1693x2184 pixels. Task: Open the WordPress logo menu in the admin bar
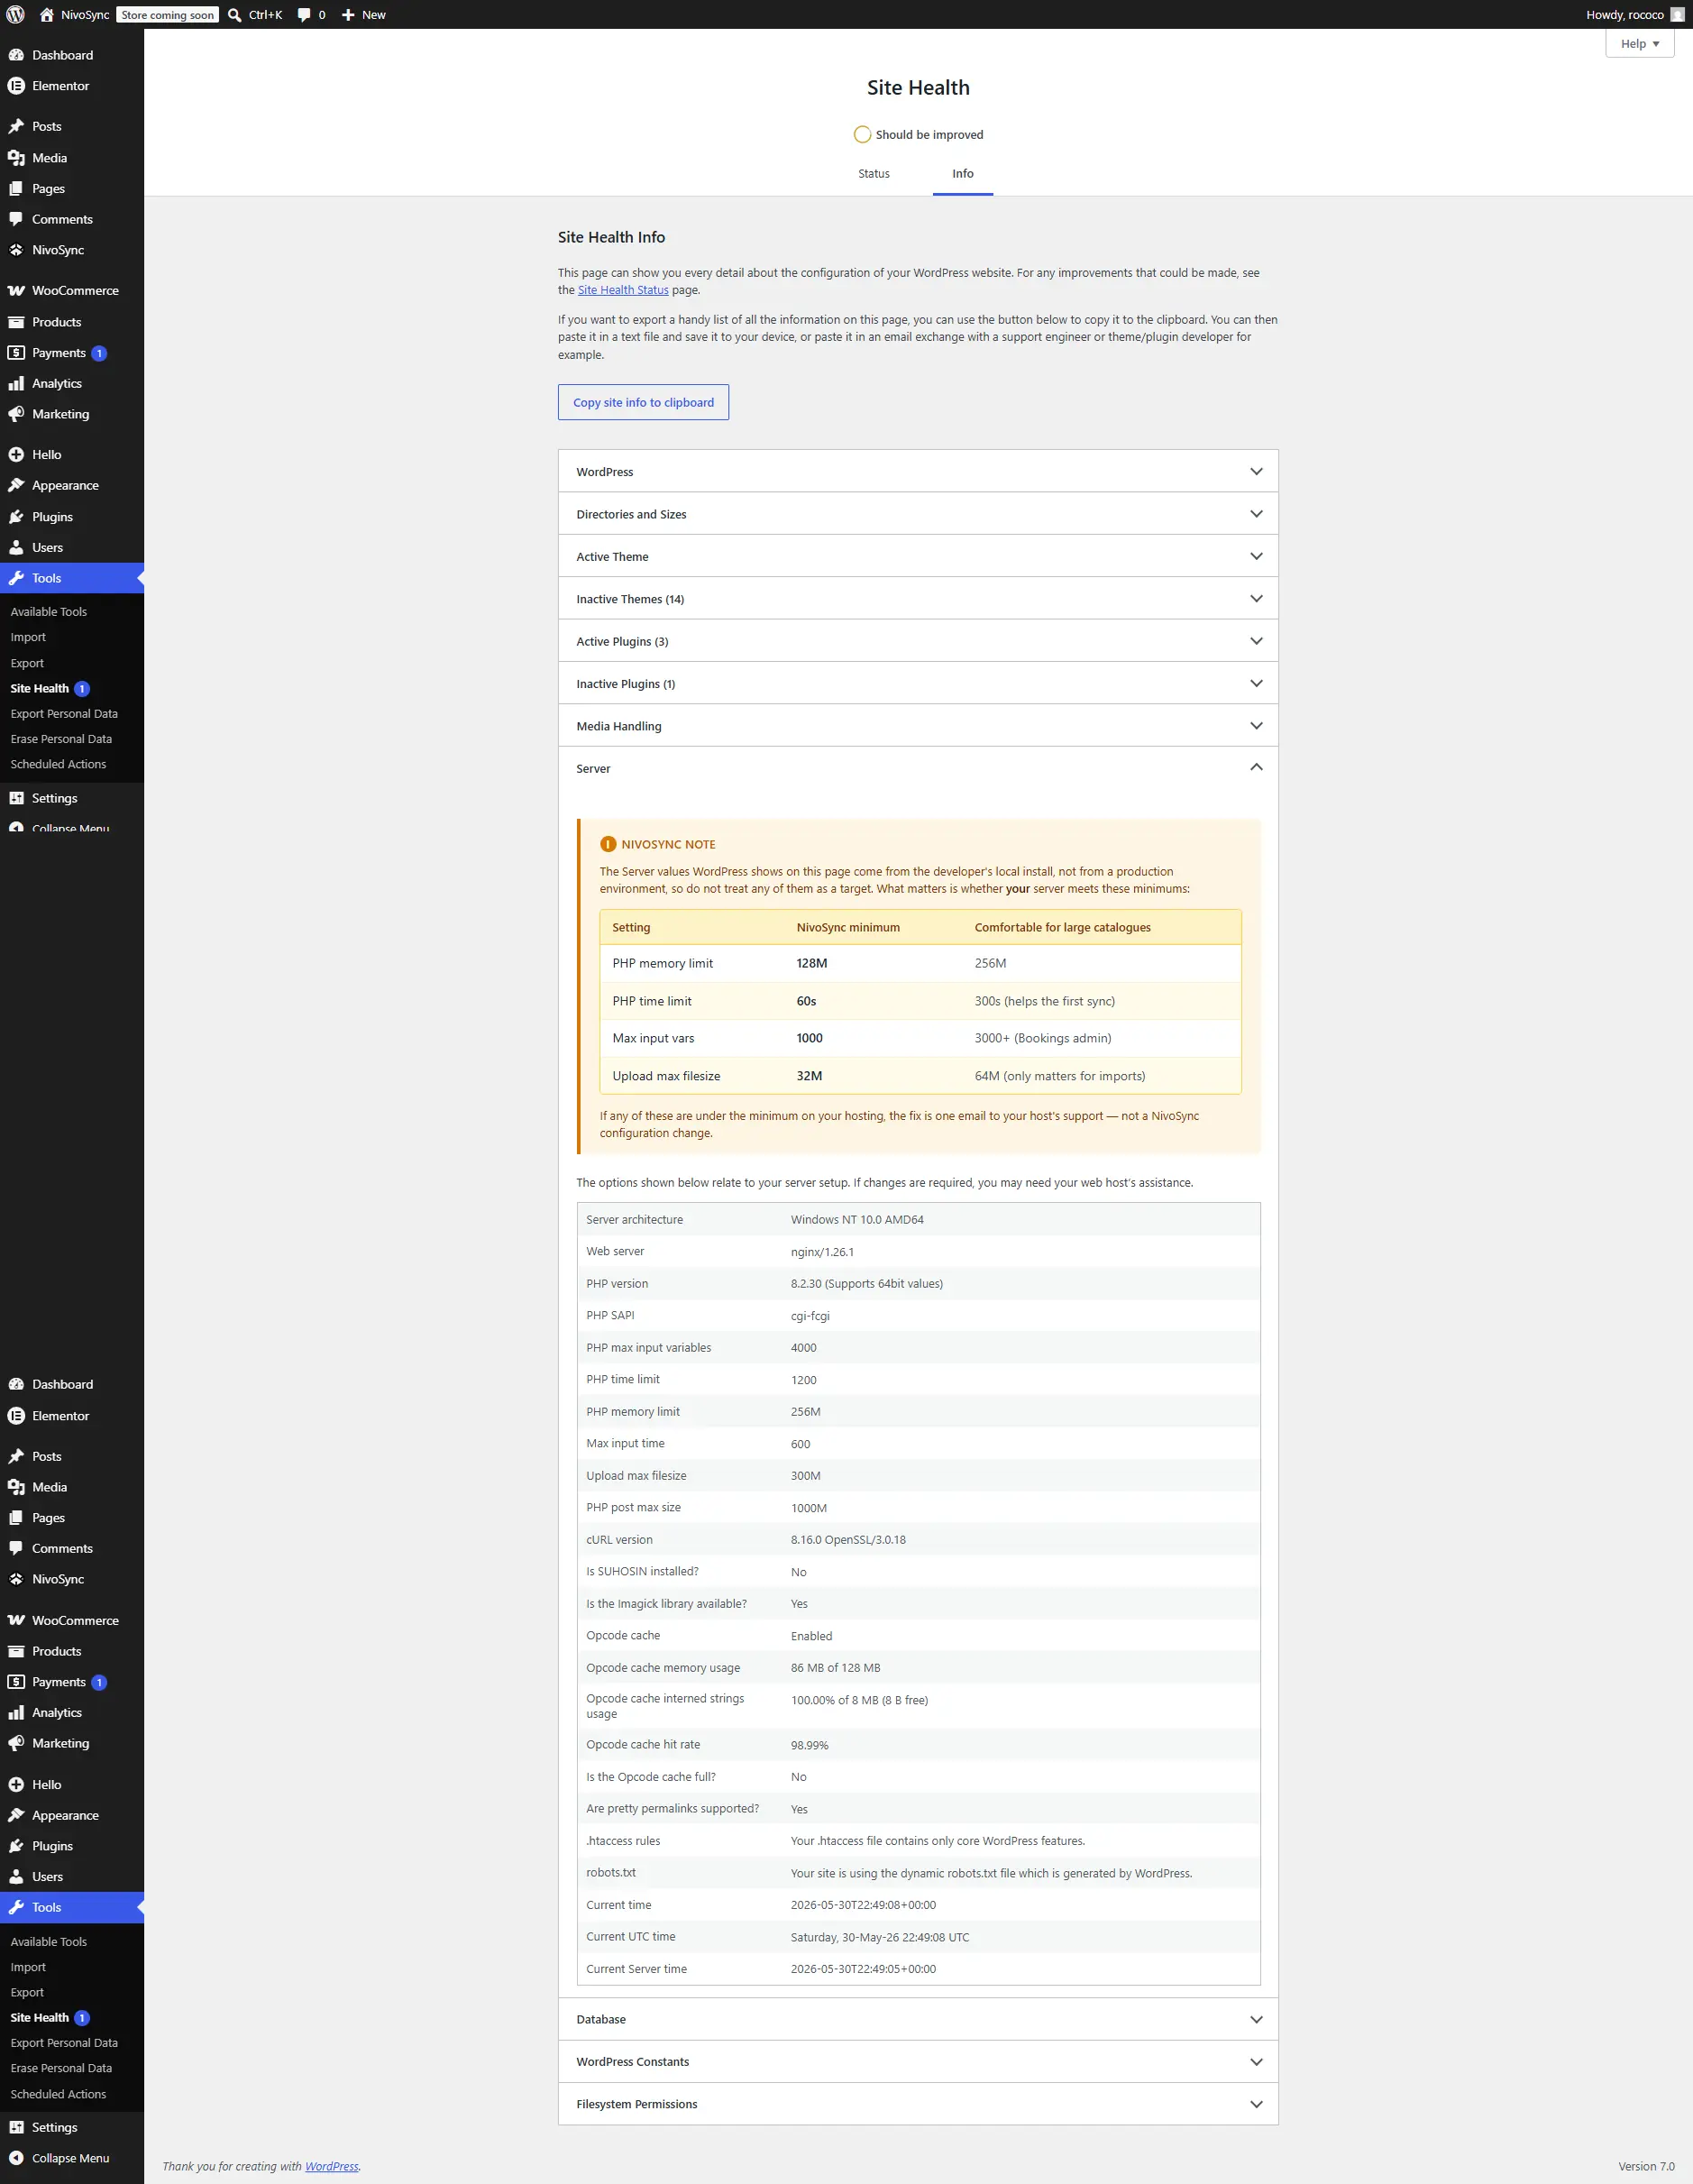[x=15, y=15]
